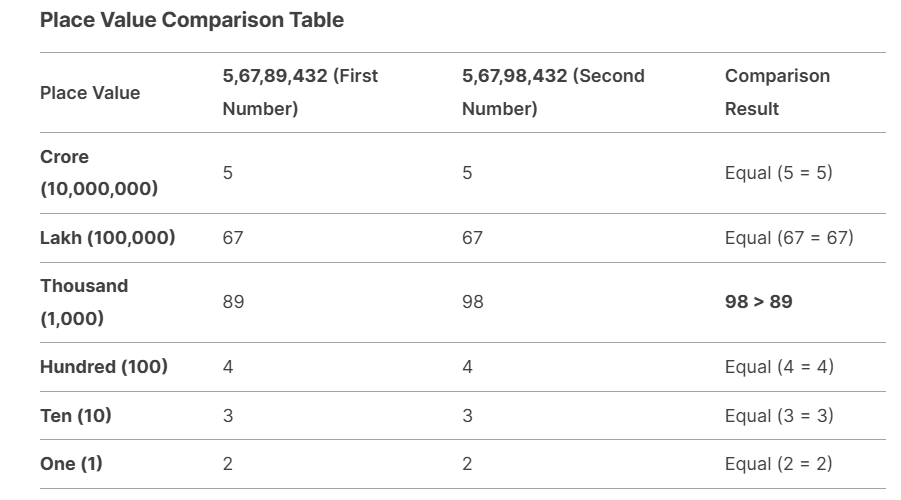
Task: Click the Ten (10) row label
Action: (76, 416)
